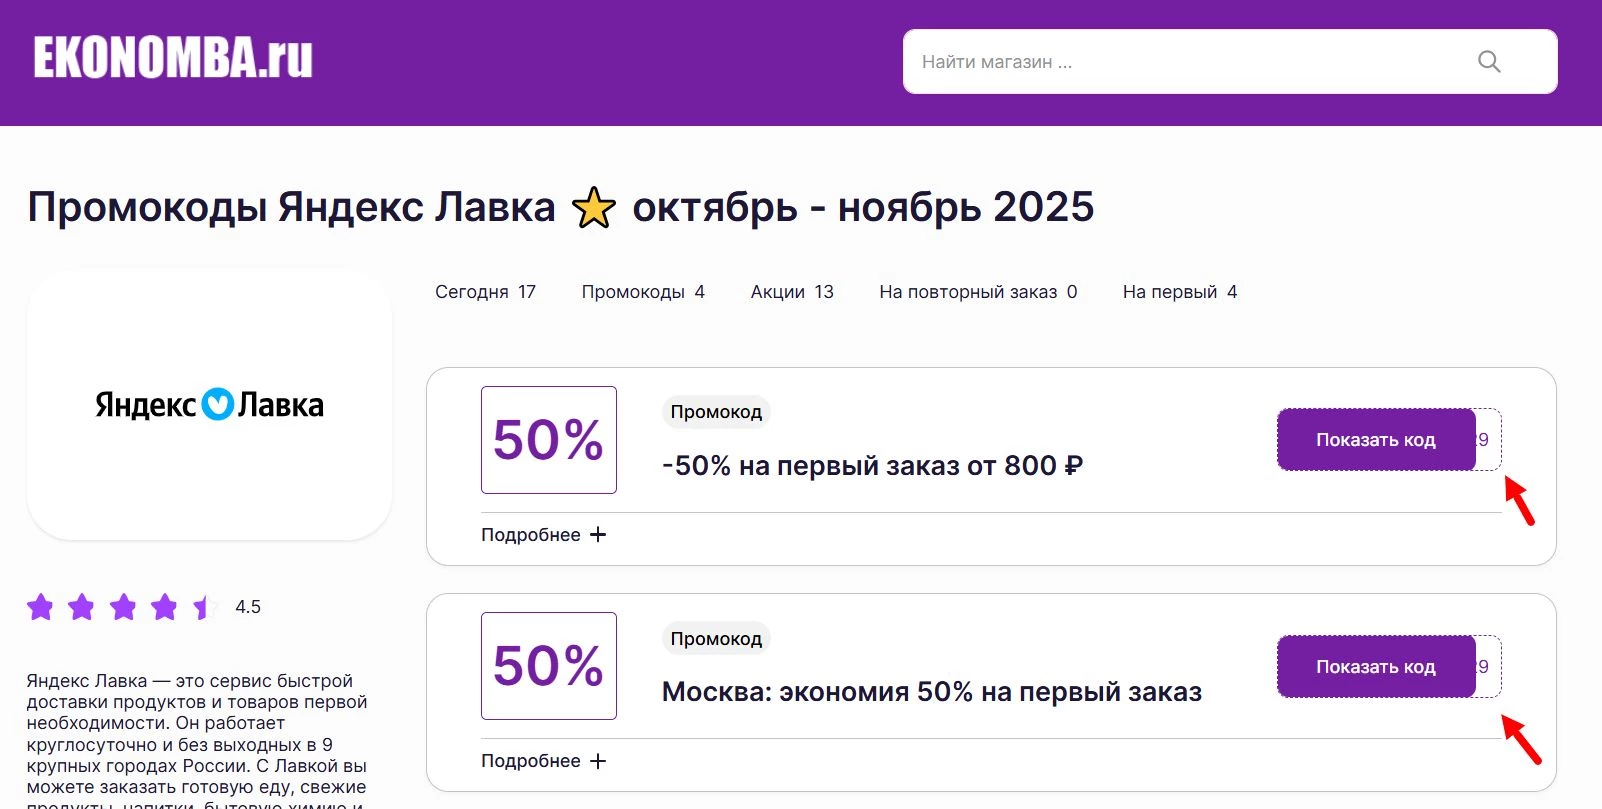Click the EKONOMBA.ru site logo

pyautogui.click(x=173, y=58)
